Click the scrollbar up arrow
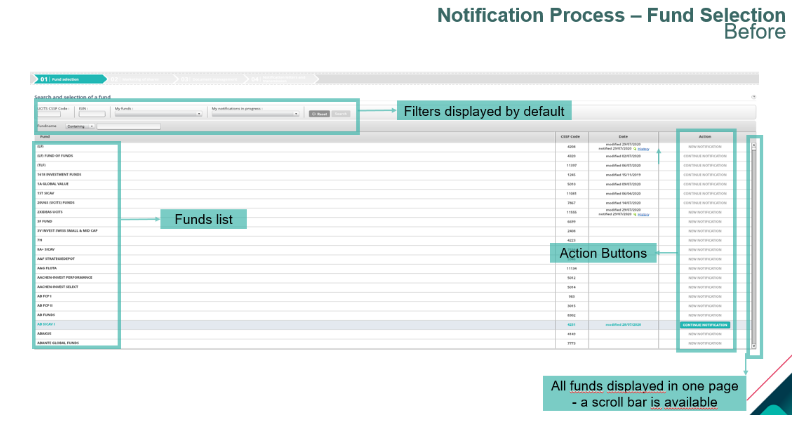Screen dimensions: 804x431 [753, 143]
